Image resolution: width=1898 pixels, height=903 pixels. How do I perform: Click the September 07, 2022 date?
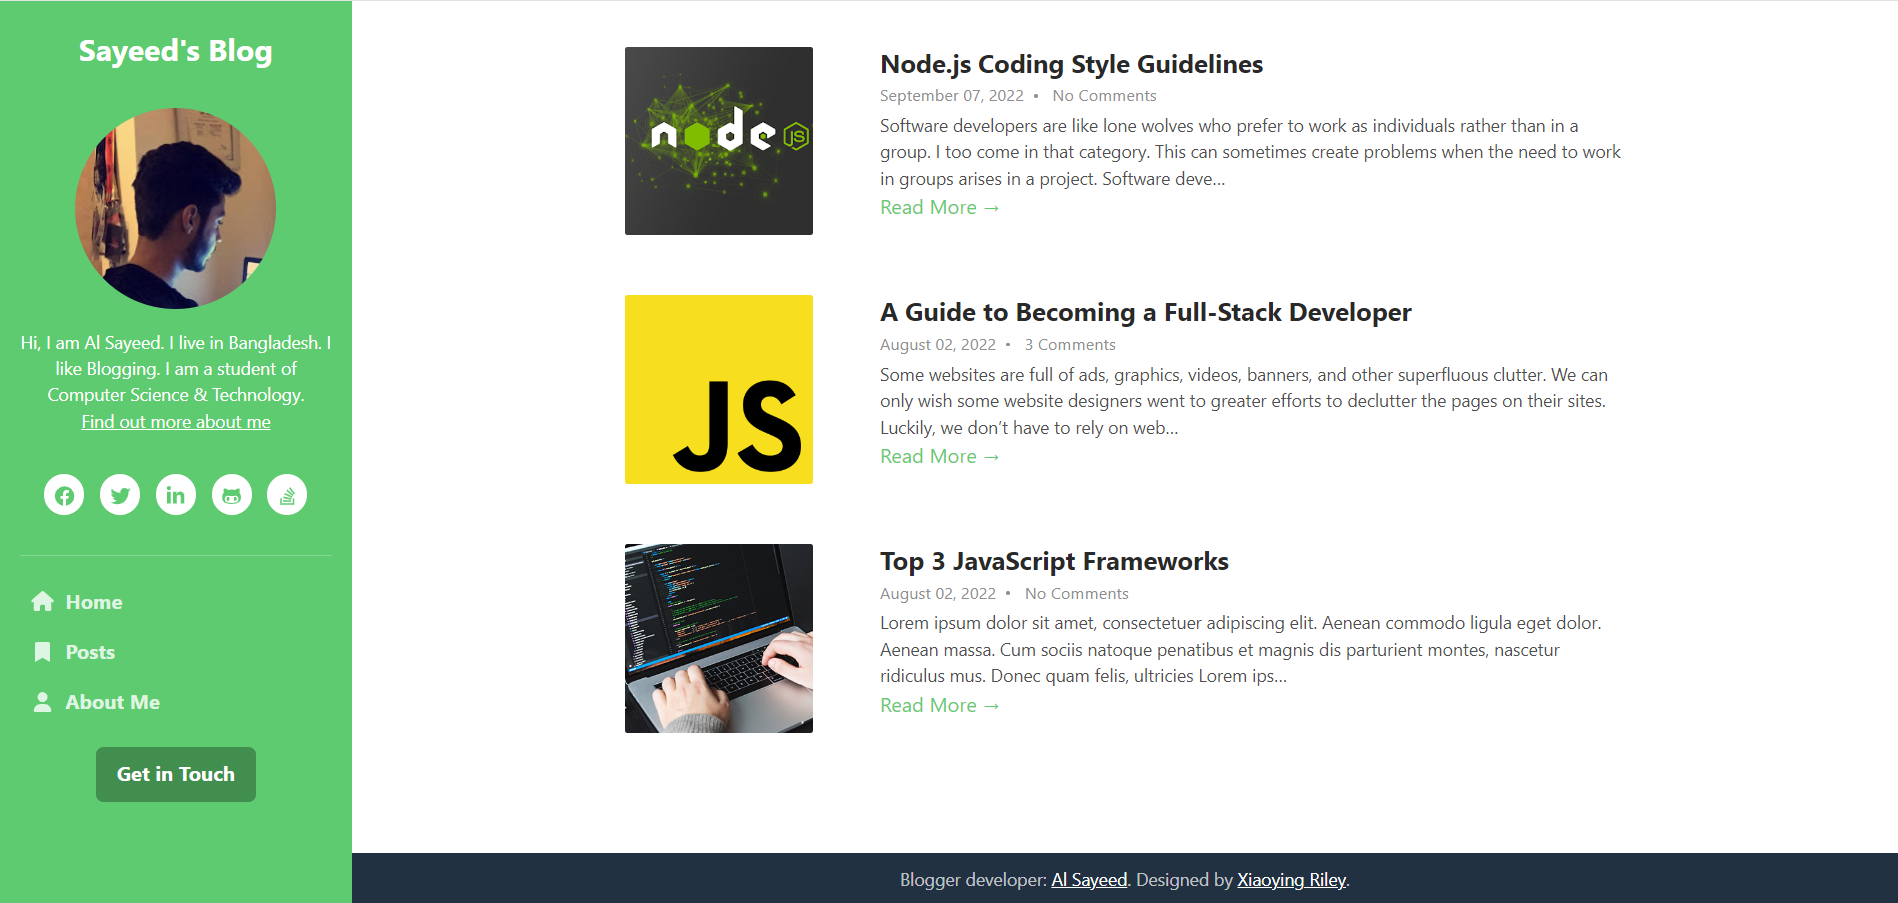(952, 96)
